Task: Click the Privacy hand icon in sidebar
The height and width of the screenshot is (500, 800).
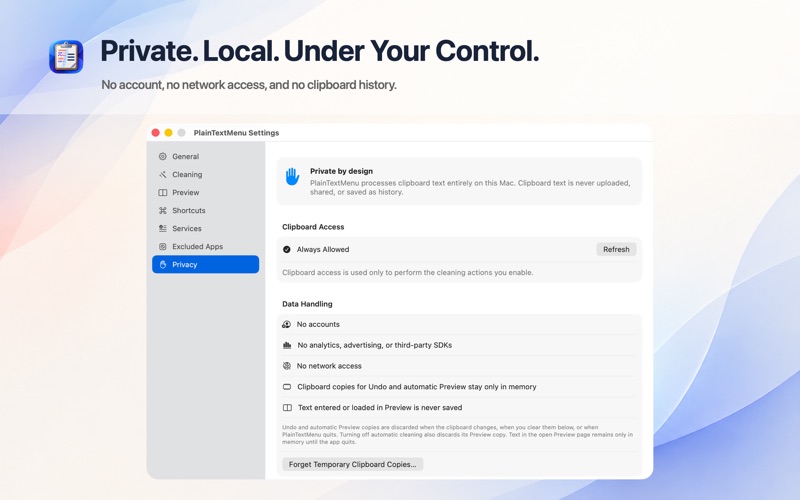Action: click(163, 264)
